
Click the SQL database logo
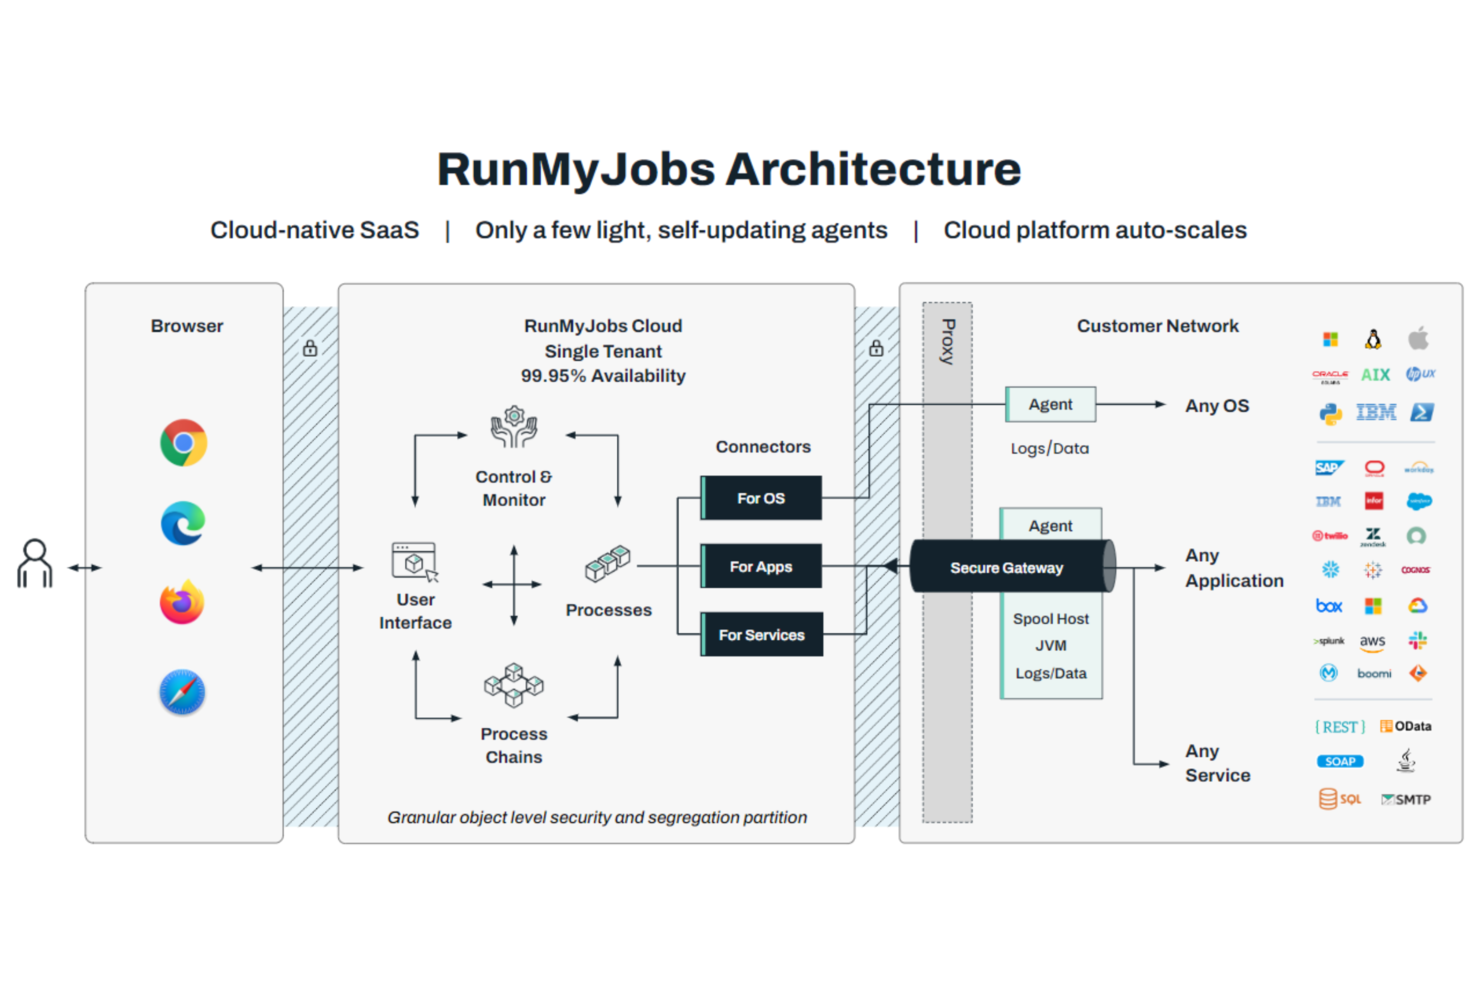tap(1340, 798)
